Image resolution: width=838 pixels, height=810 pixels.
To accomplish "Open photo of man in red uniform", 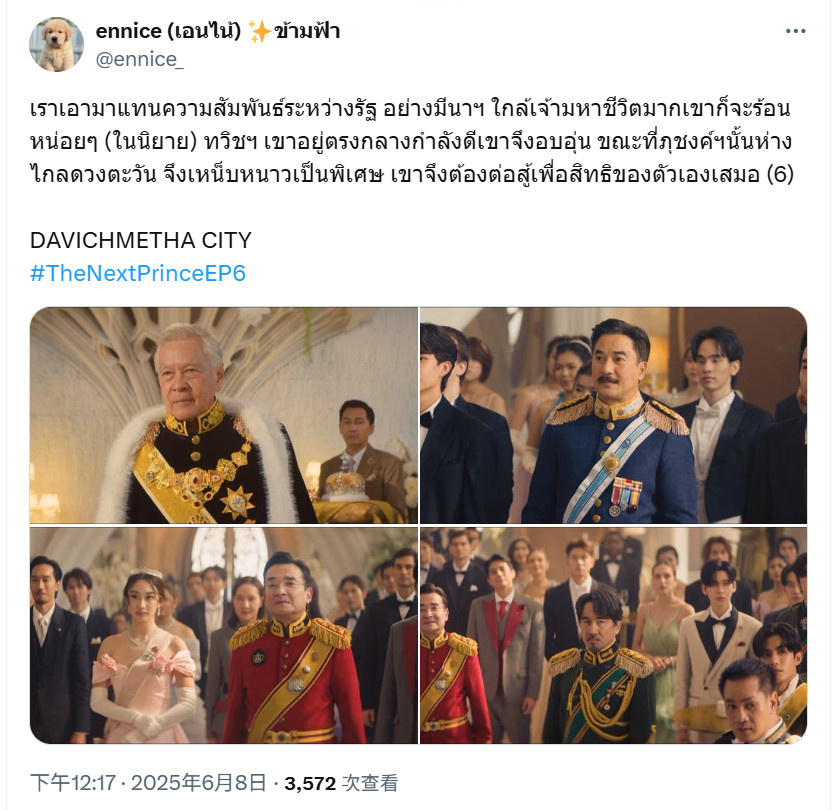I will click(x=224, y=635).
